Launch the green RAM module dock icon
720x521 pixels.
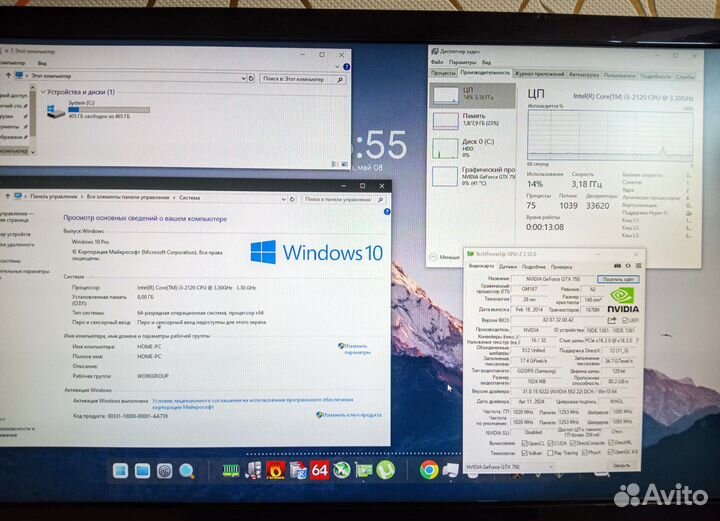[x=231, y=471]
